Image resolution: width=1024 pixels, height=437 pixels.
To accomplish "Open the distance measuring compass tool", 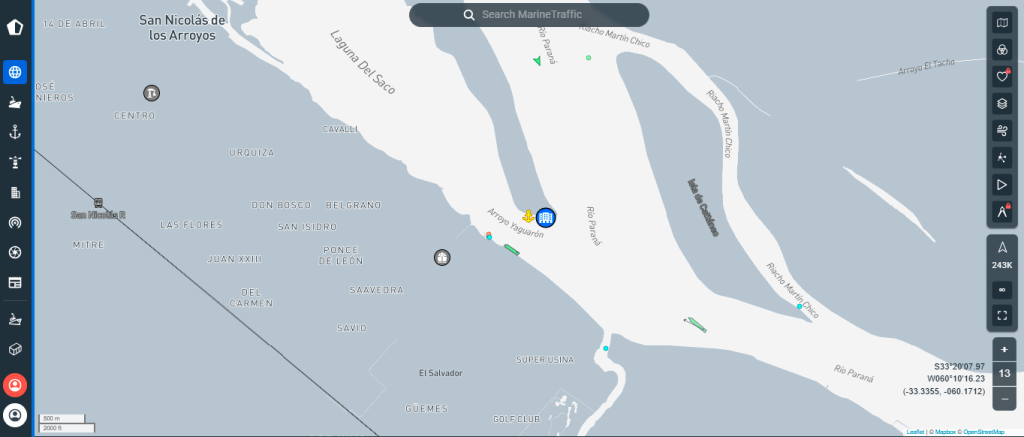I will (x=1002, y=212).
